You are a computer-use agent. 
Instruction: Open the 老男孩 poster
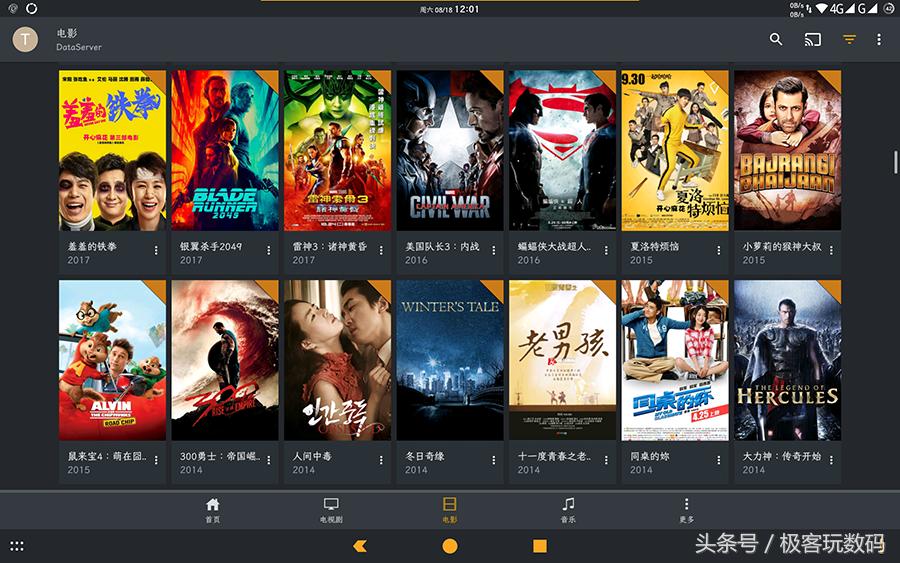(562, 360)
